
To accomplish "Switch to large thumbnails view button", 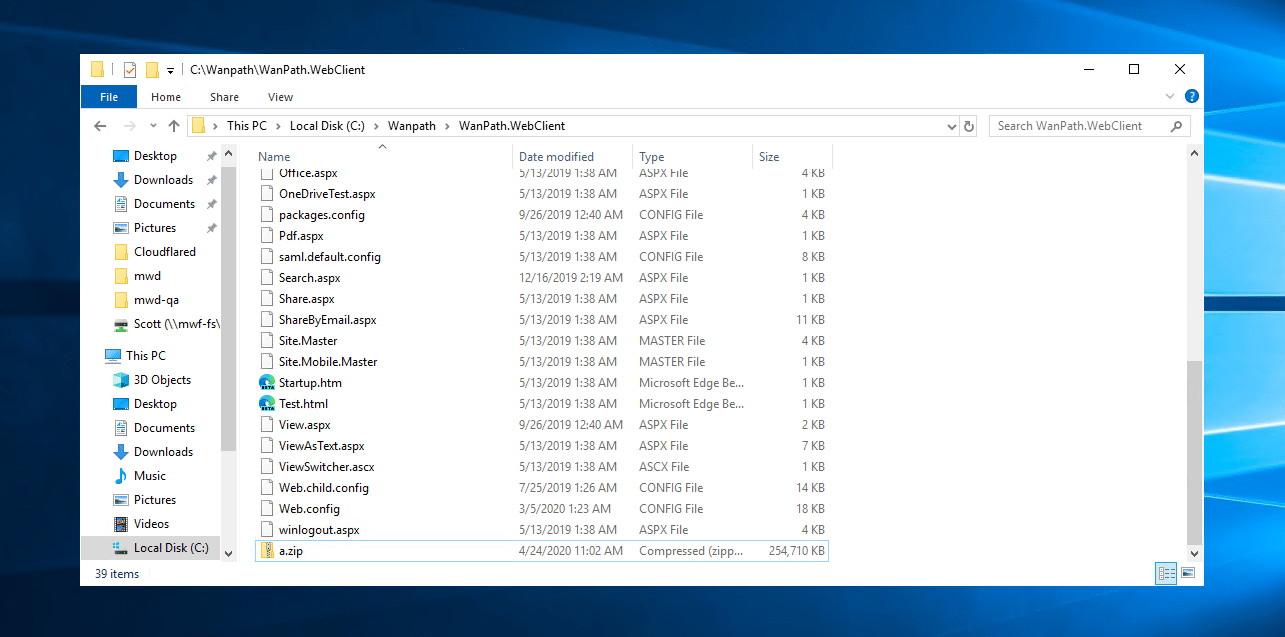I will click(1188, 573).
